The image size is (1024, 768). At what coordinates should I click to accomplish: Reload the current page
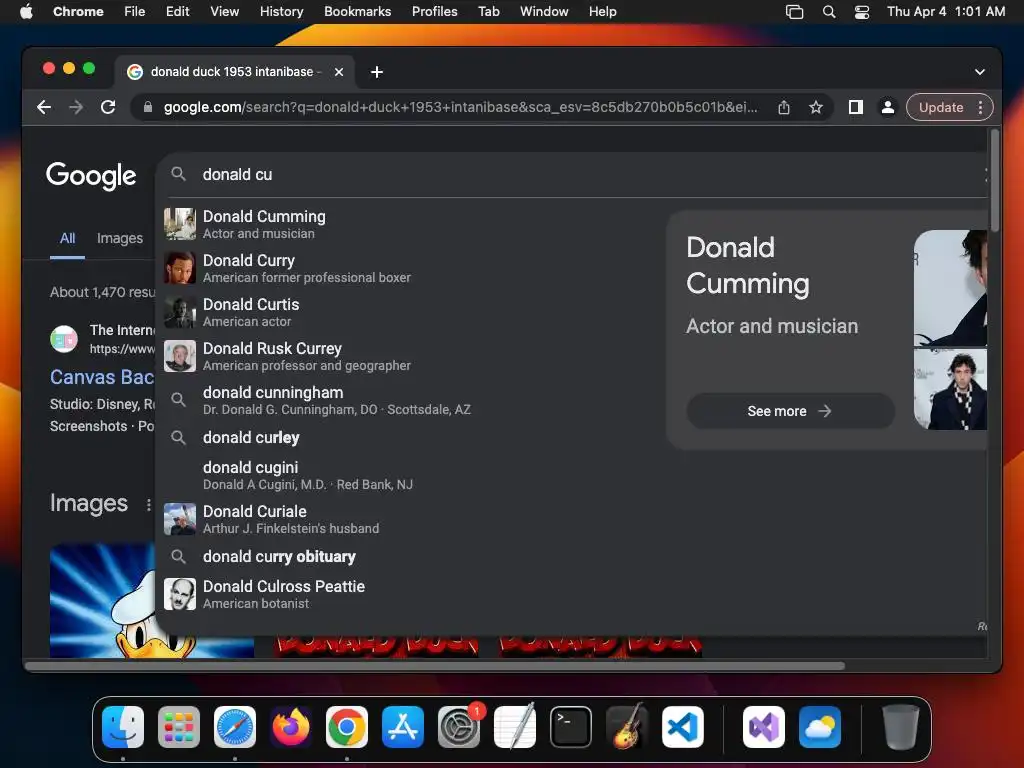tap(108, 107)
